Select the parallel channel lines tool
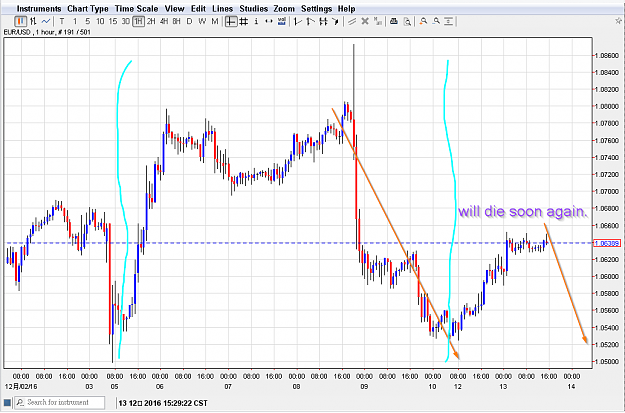 pos(352,21)
